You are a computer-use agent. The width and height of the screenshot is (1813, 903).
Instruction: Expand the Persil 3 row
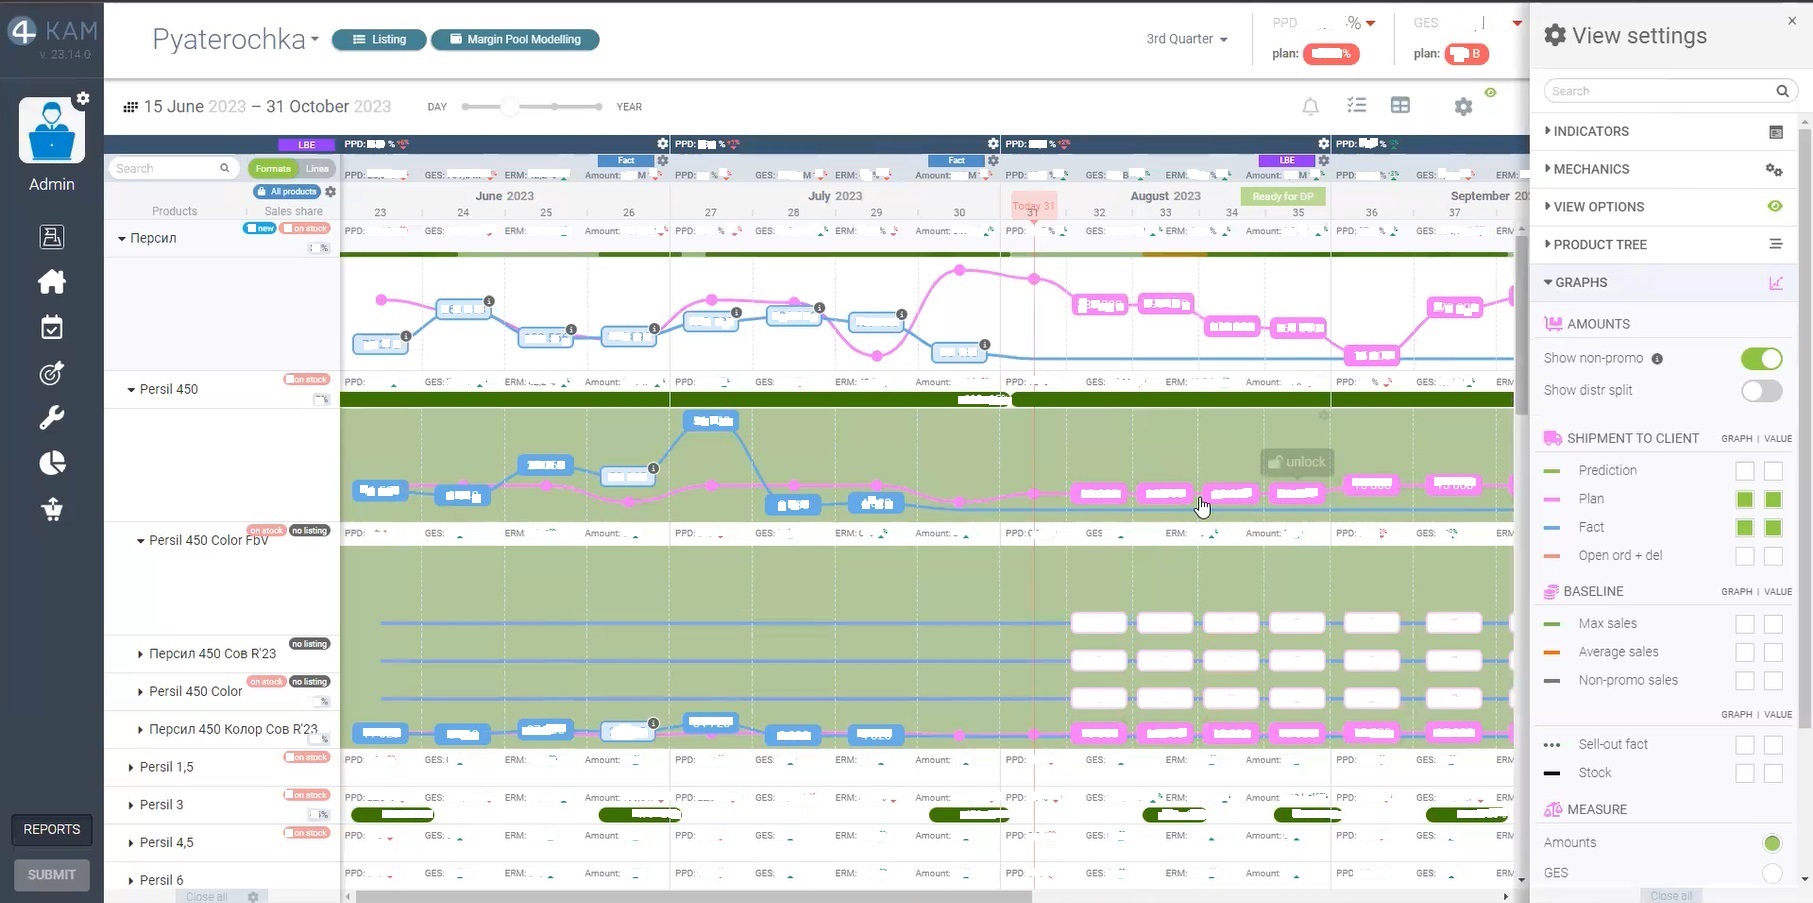tap(131, 805)
